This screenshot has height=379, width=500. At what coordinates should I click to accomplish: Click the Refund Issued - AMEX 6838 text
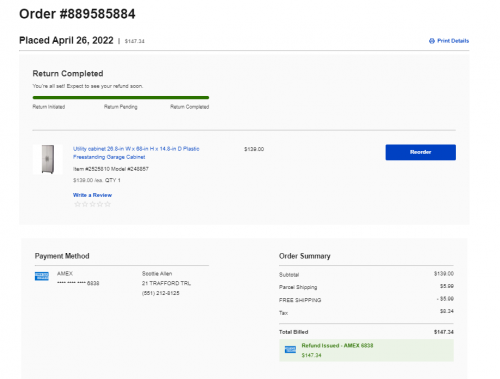tap(337, 346)
